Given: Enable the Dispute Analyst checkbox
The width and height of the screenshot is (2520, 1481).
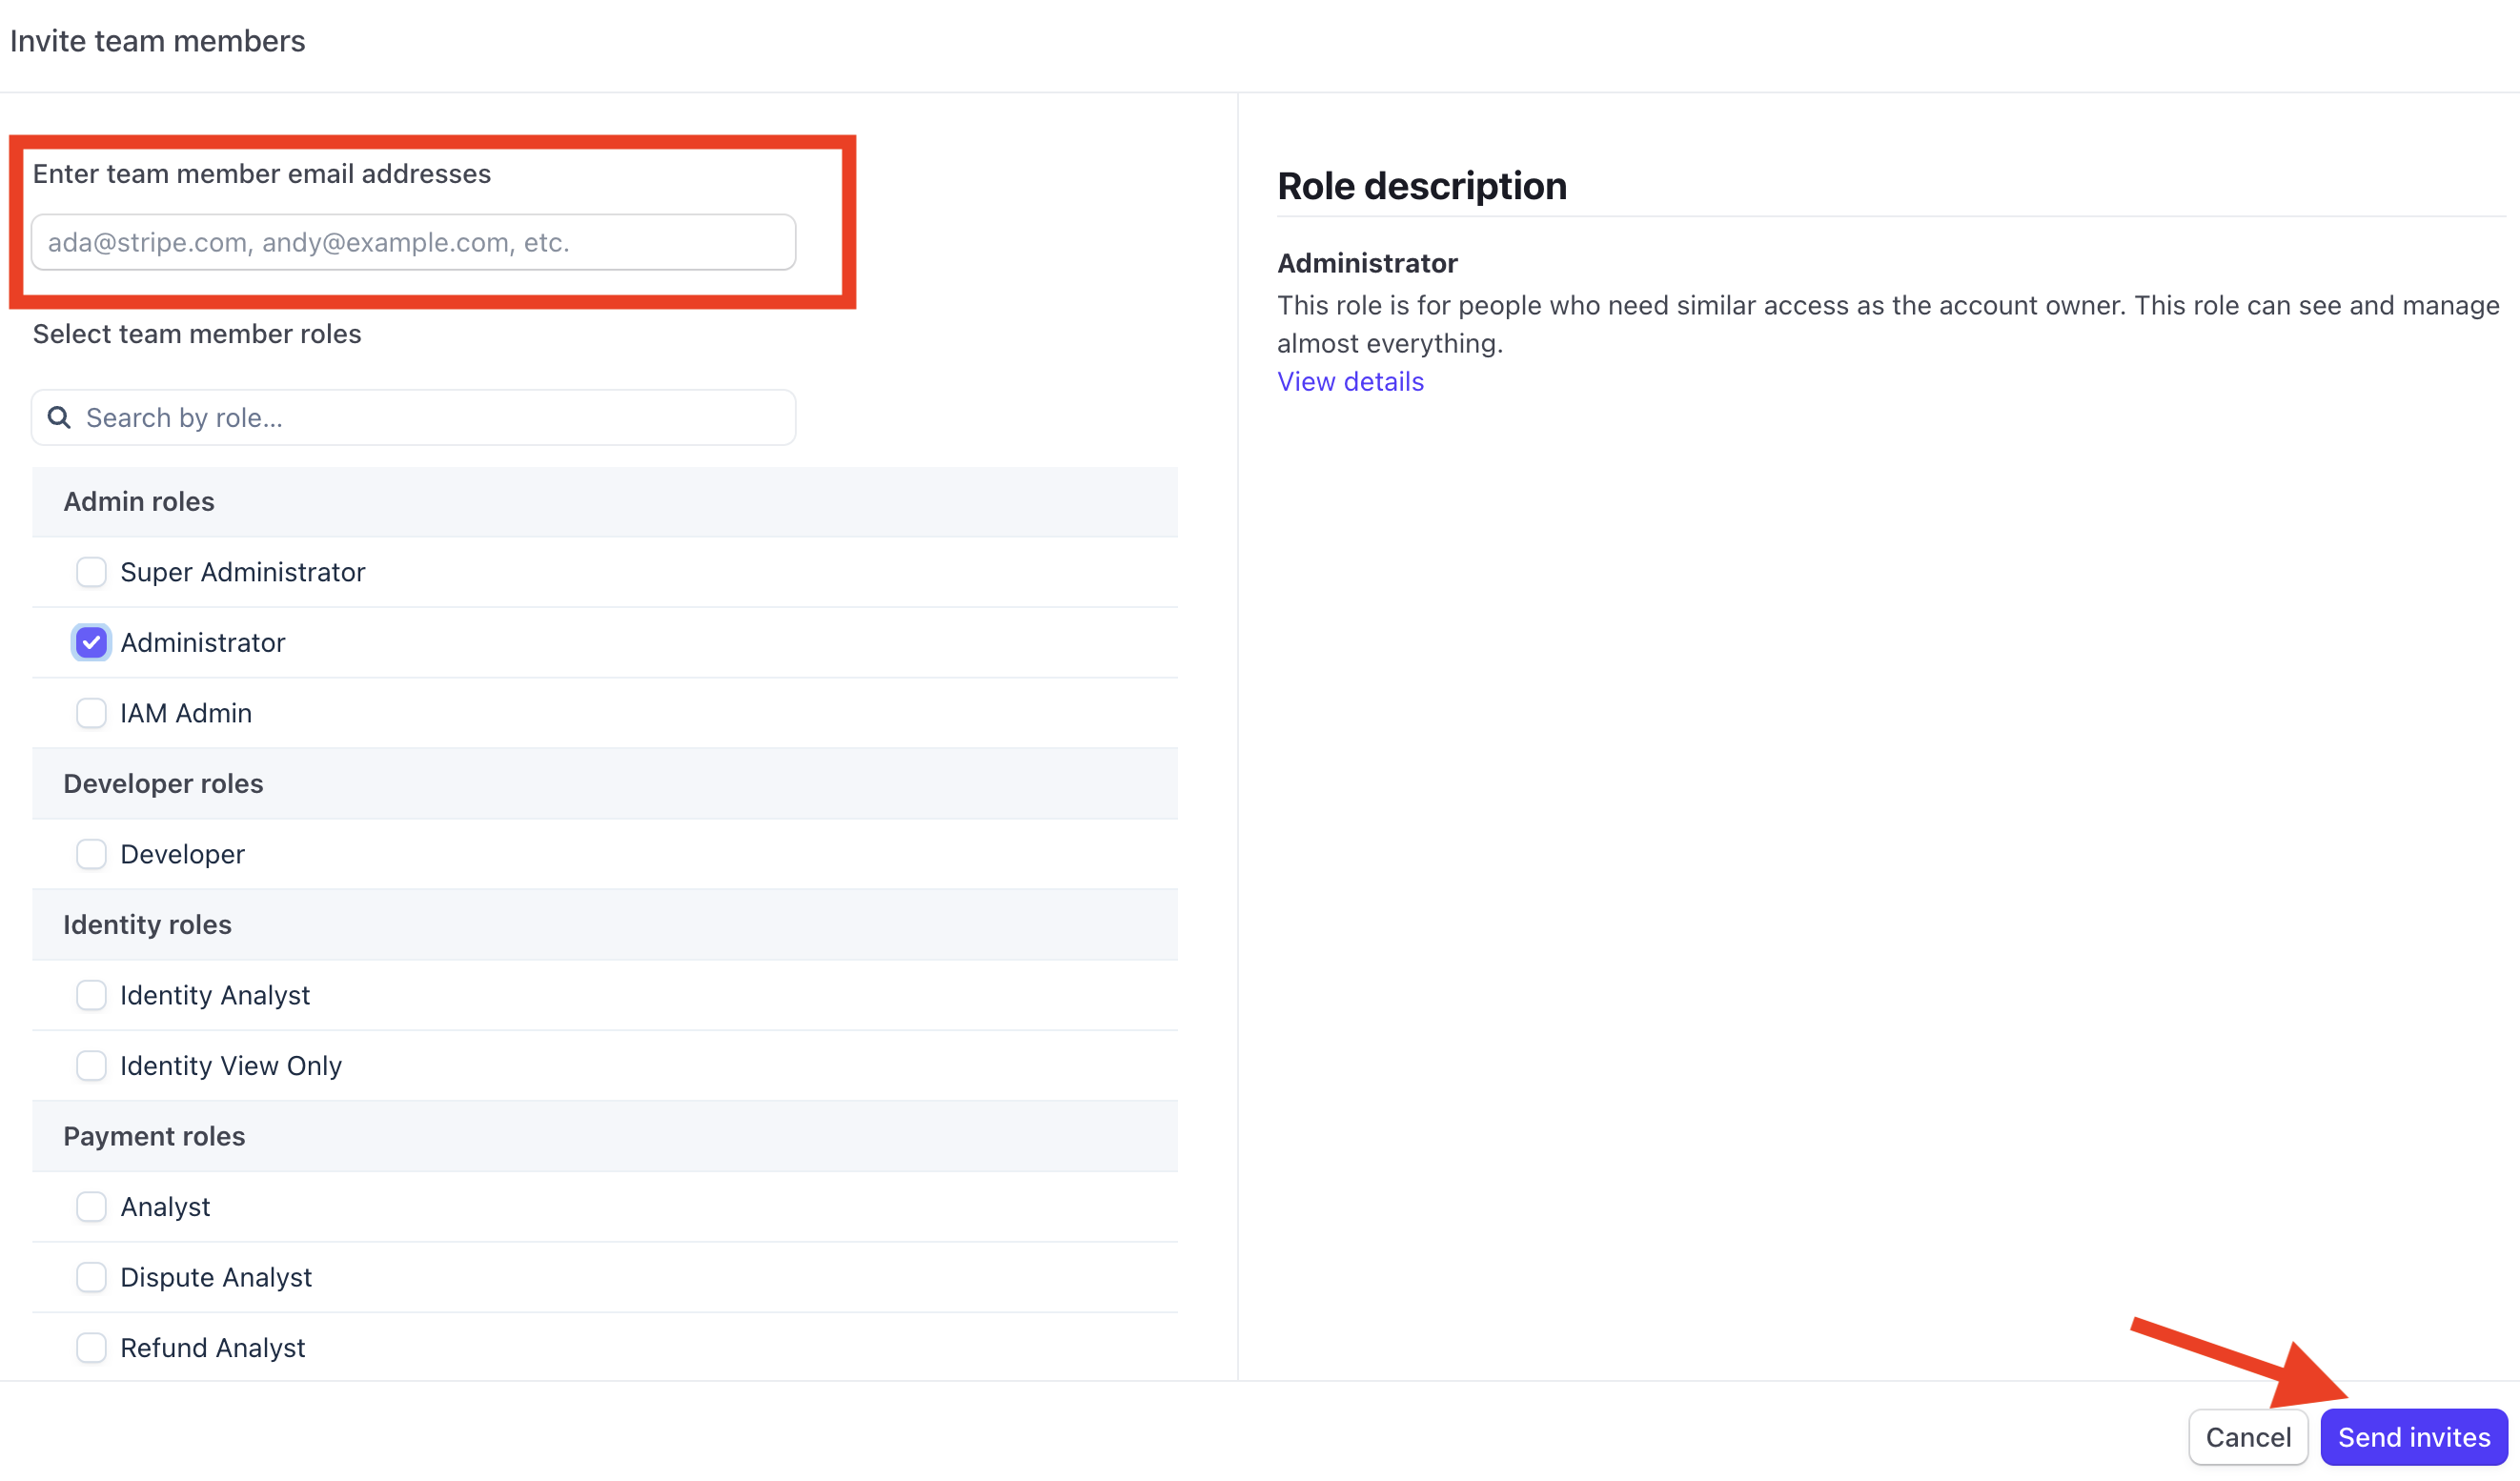Looking at the screenshot, I should 91,1277.
